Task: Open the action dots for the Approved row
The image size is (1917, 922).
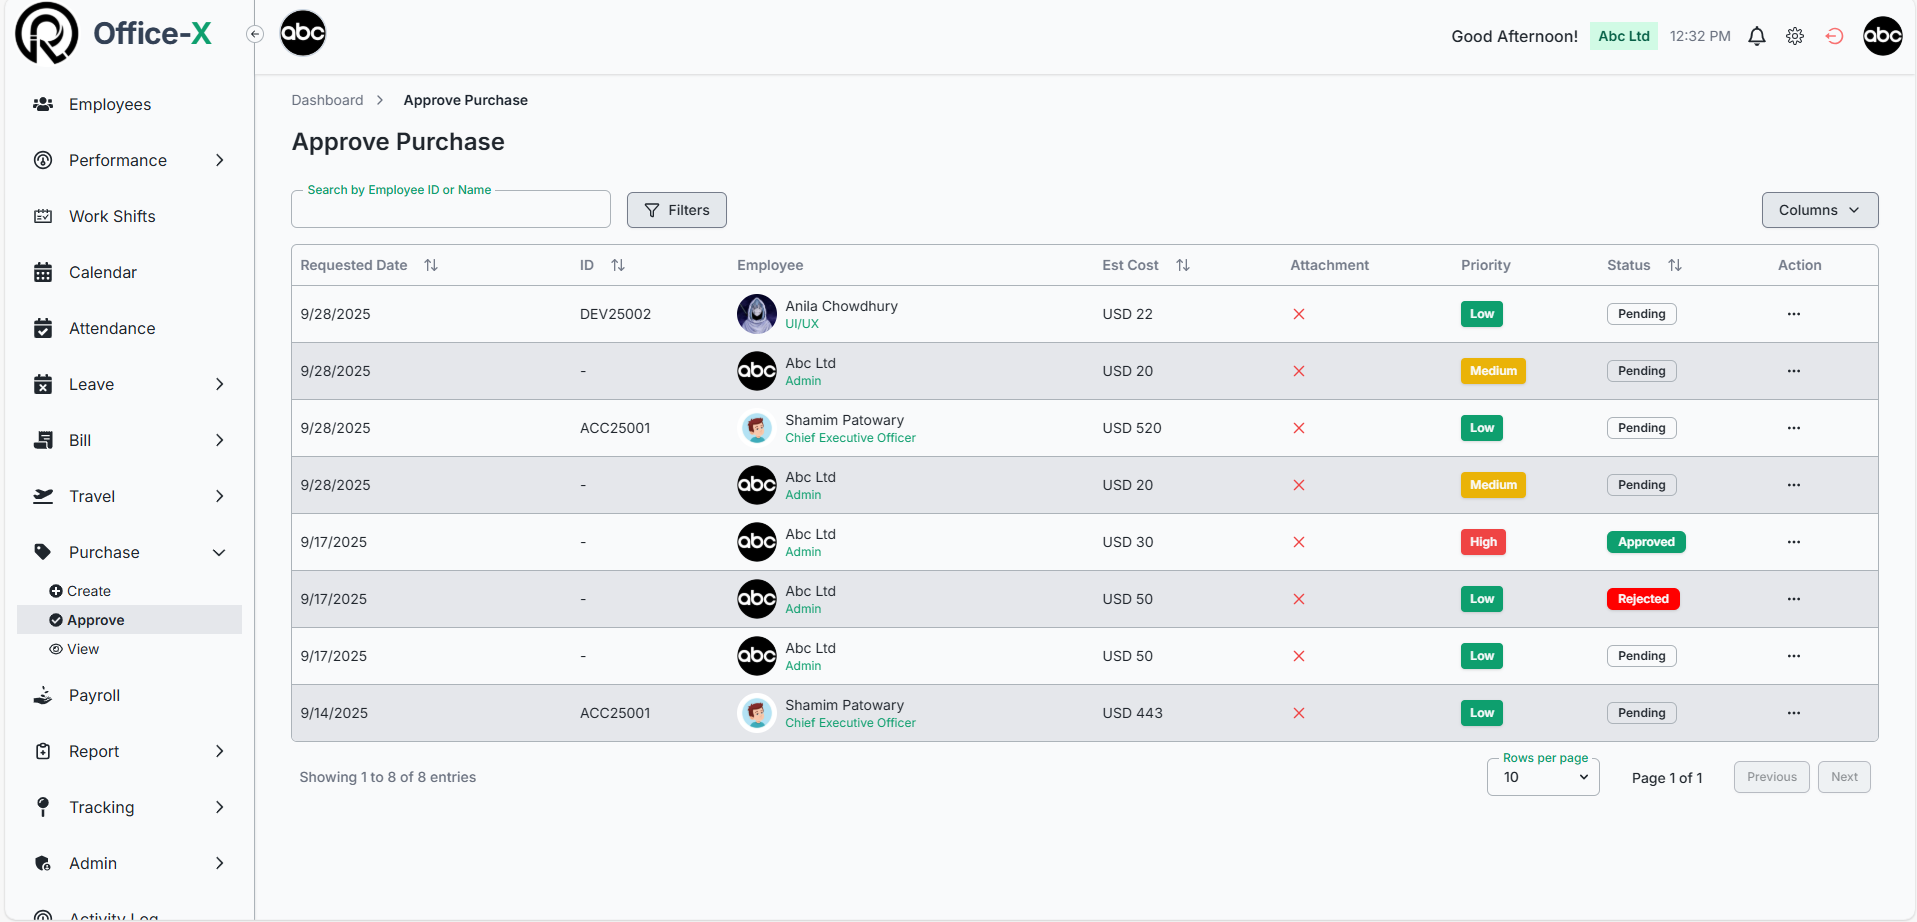Action: 1793,542
